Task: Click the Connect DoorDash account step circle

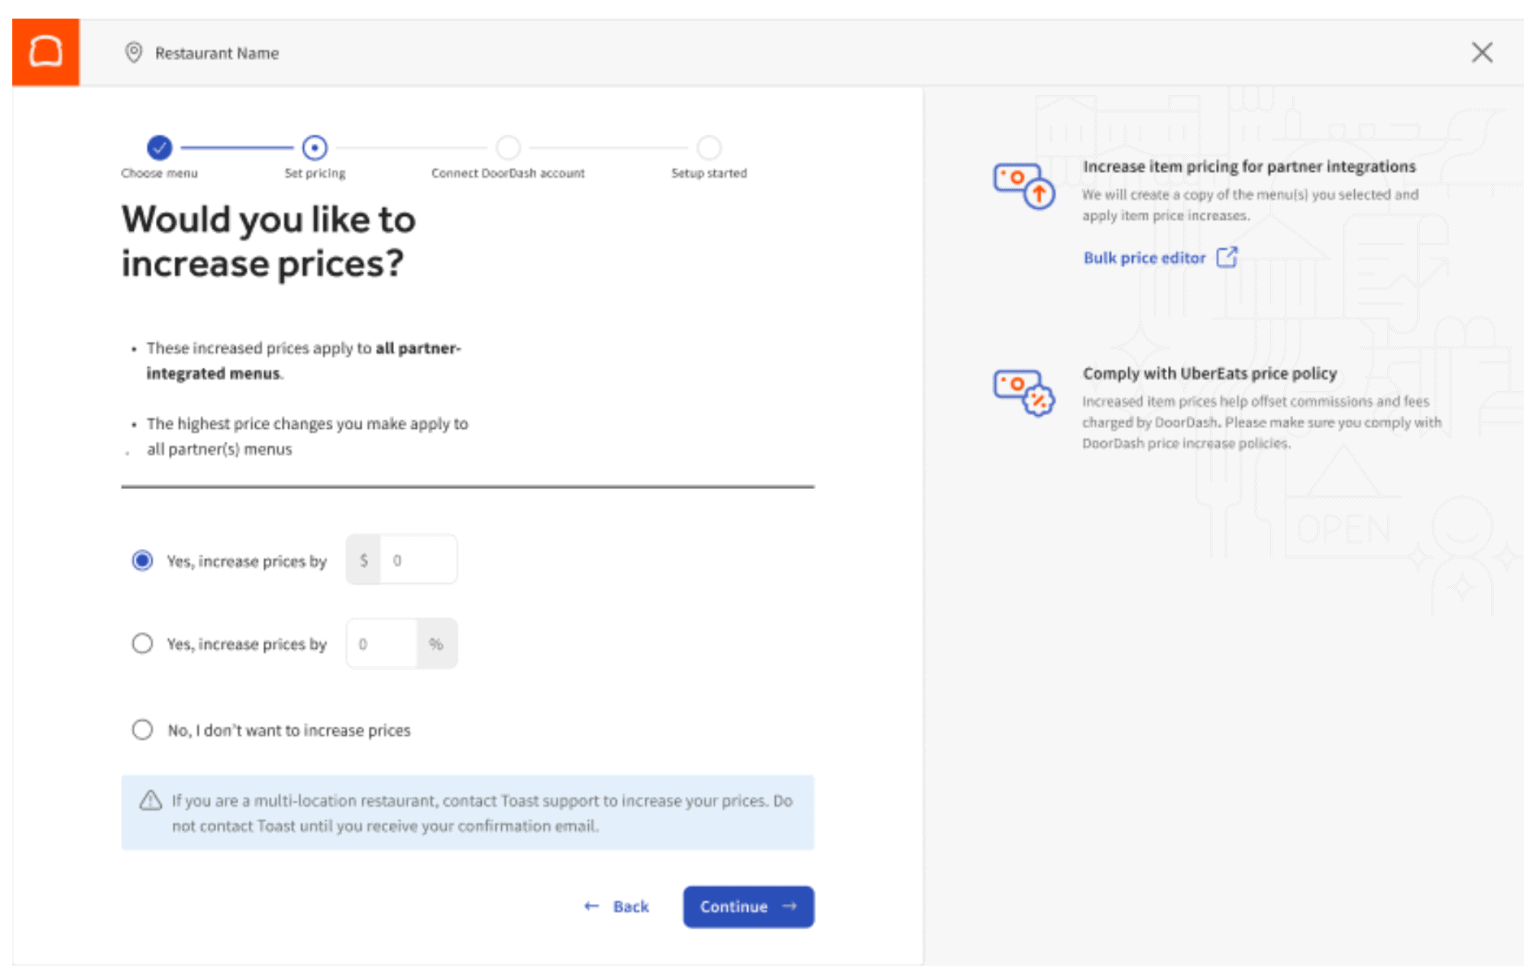Action: click(508, 146)
